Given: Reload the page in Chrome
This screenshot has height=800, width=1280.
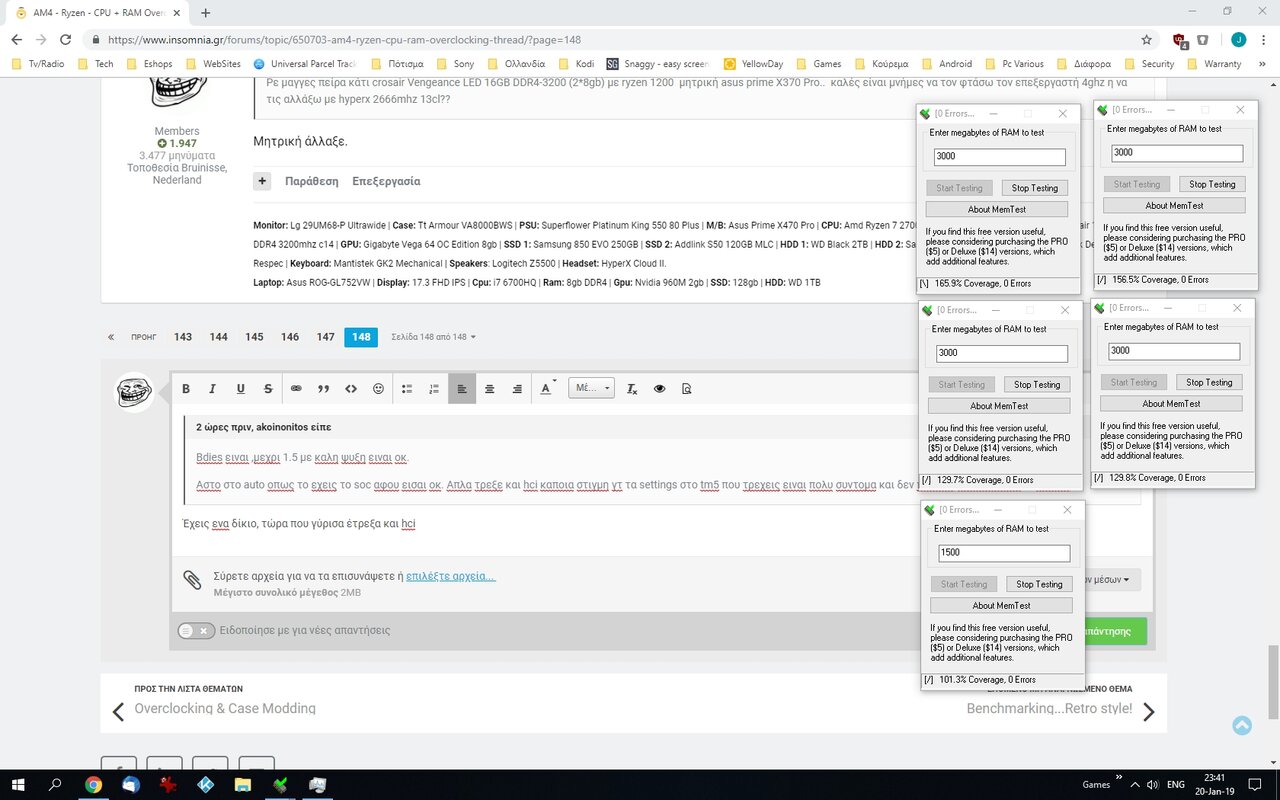Looking at the screenshot, I should 65,40.
